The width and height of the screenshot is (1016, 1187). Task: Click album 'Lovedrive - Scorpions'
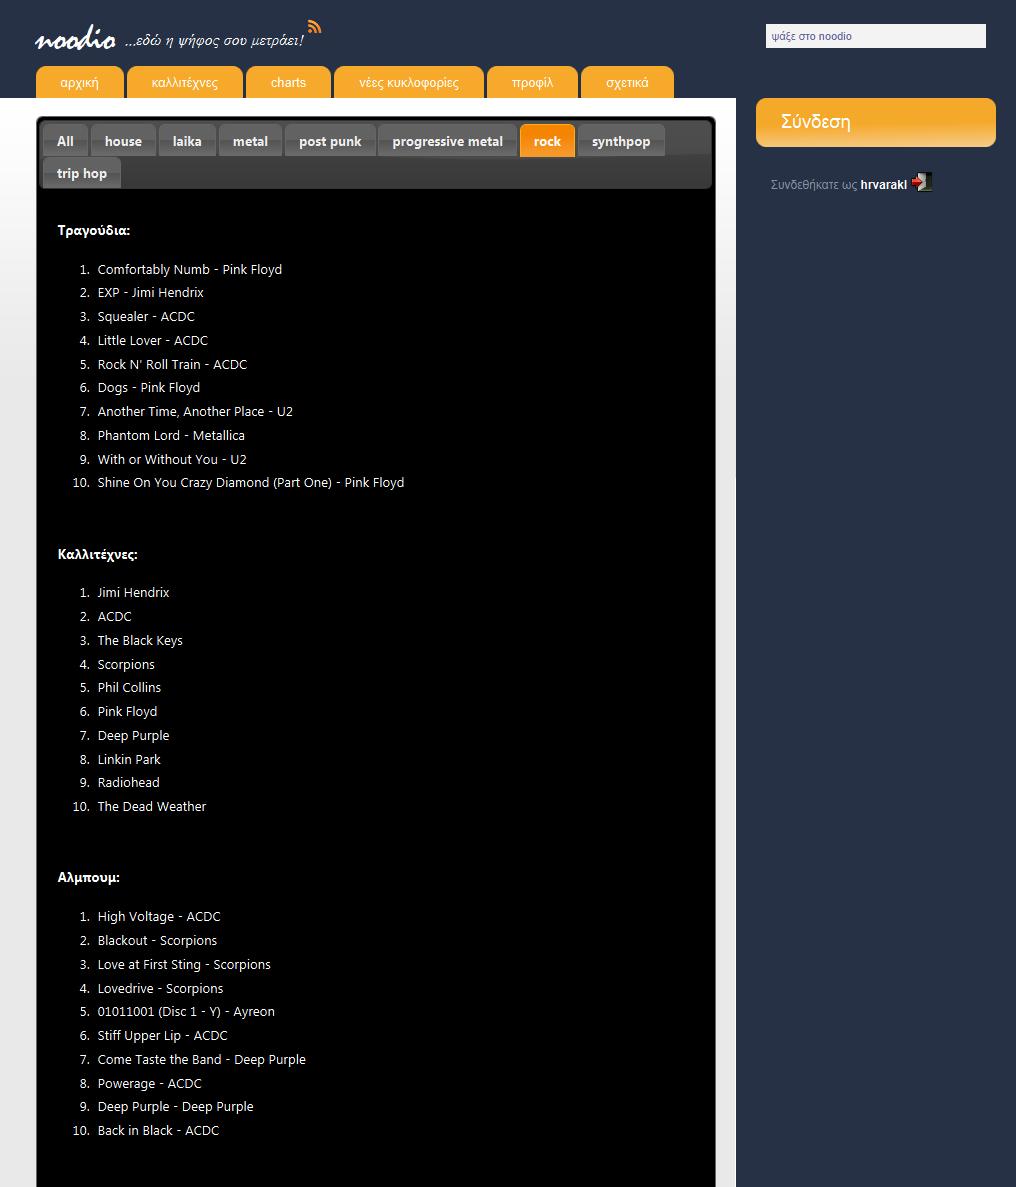(x=161, y=989)
